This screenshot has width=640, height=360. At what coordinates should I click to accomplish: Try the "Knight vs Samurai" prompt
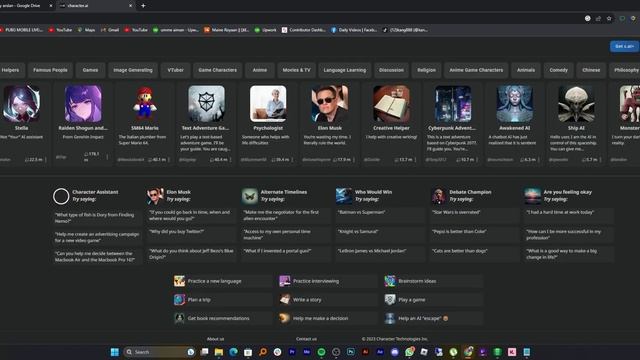(380, 234)
